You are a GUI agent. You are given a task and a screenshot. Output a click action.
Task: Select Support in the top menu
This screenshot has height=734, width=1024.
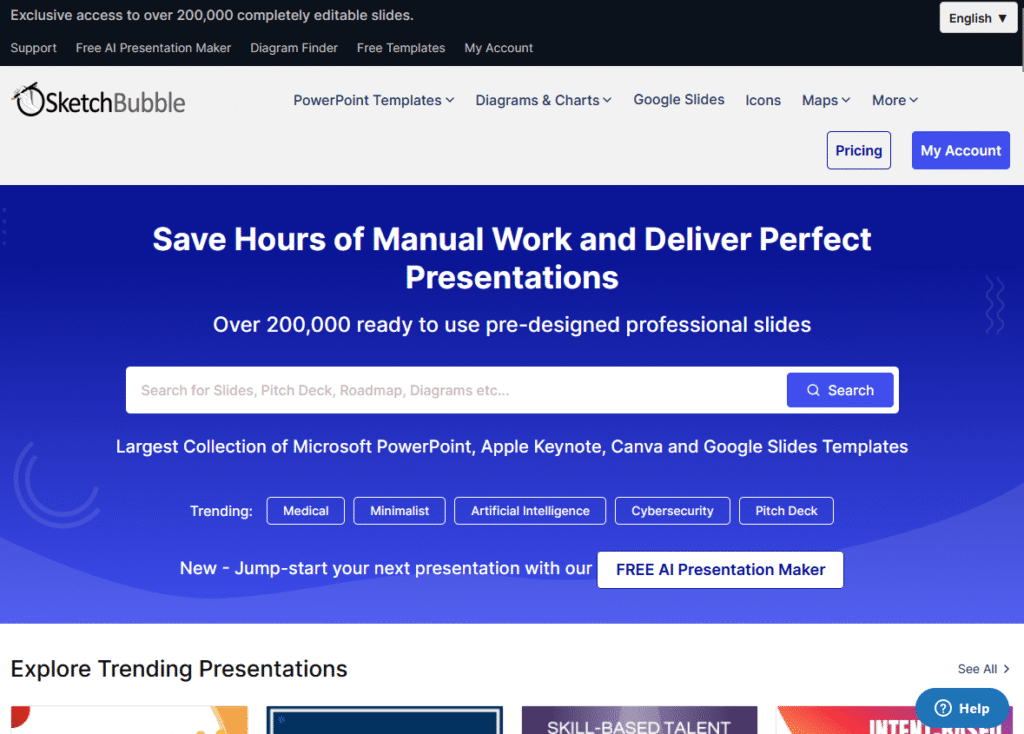tap(33, 48)
